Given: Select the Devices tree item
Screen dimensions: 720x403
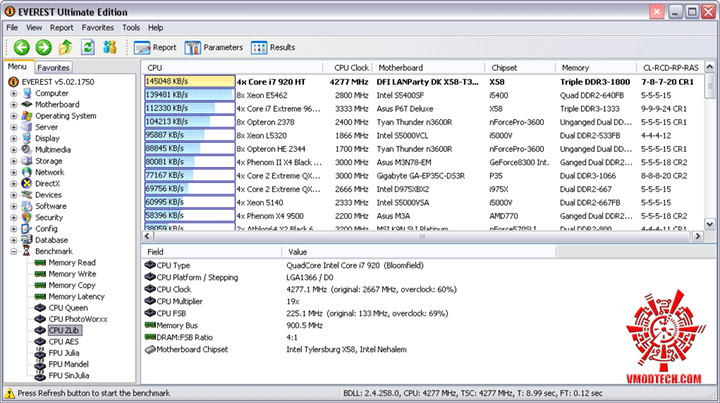Looking at the screenshot, I should [48, 195].
